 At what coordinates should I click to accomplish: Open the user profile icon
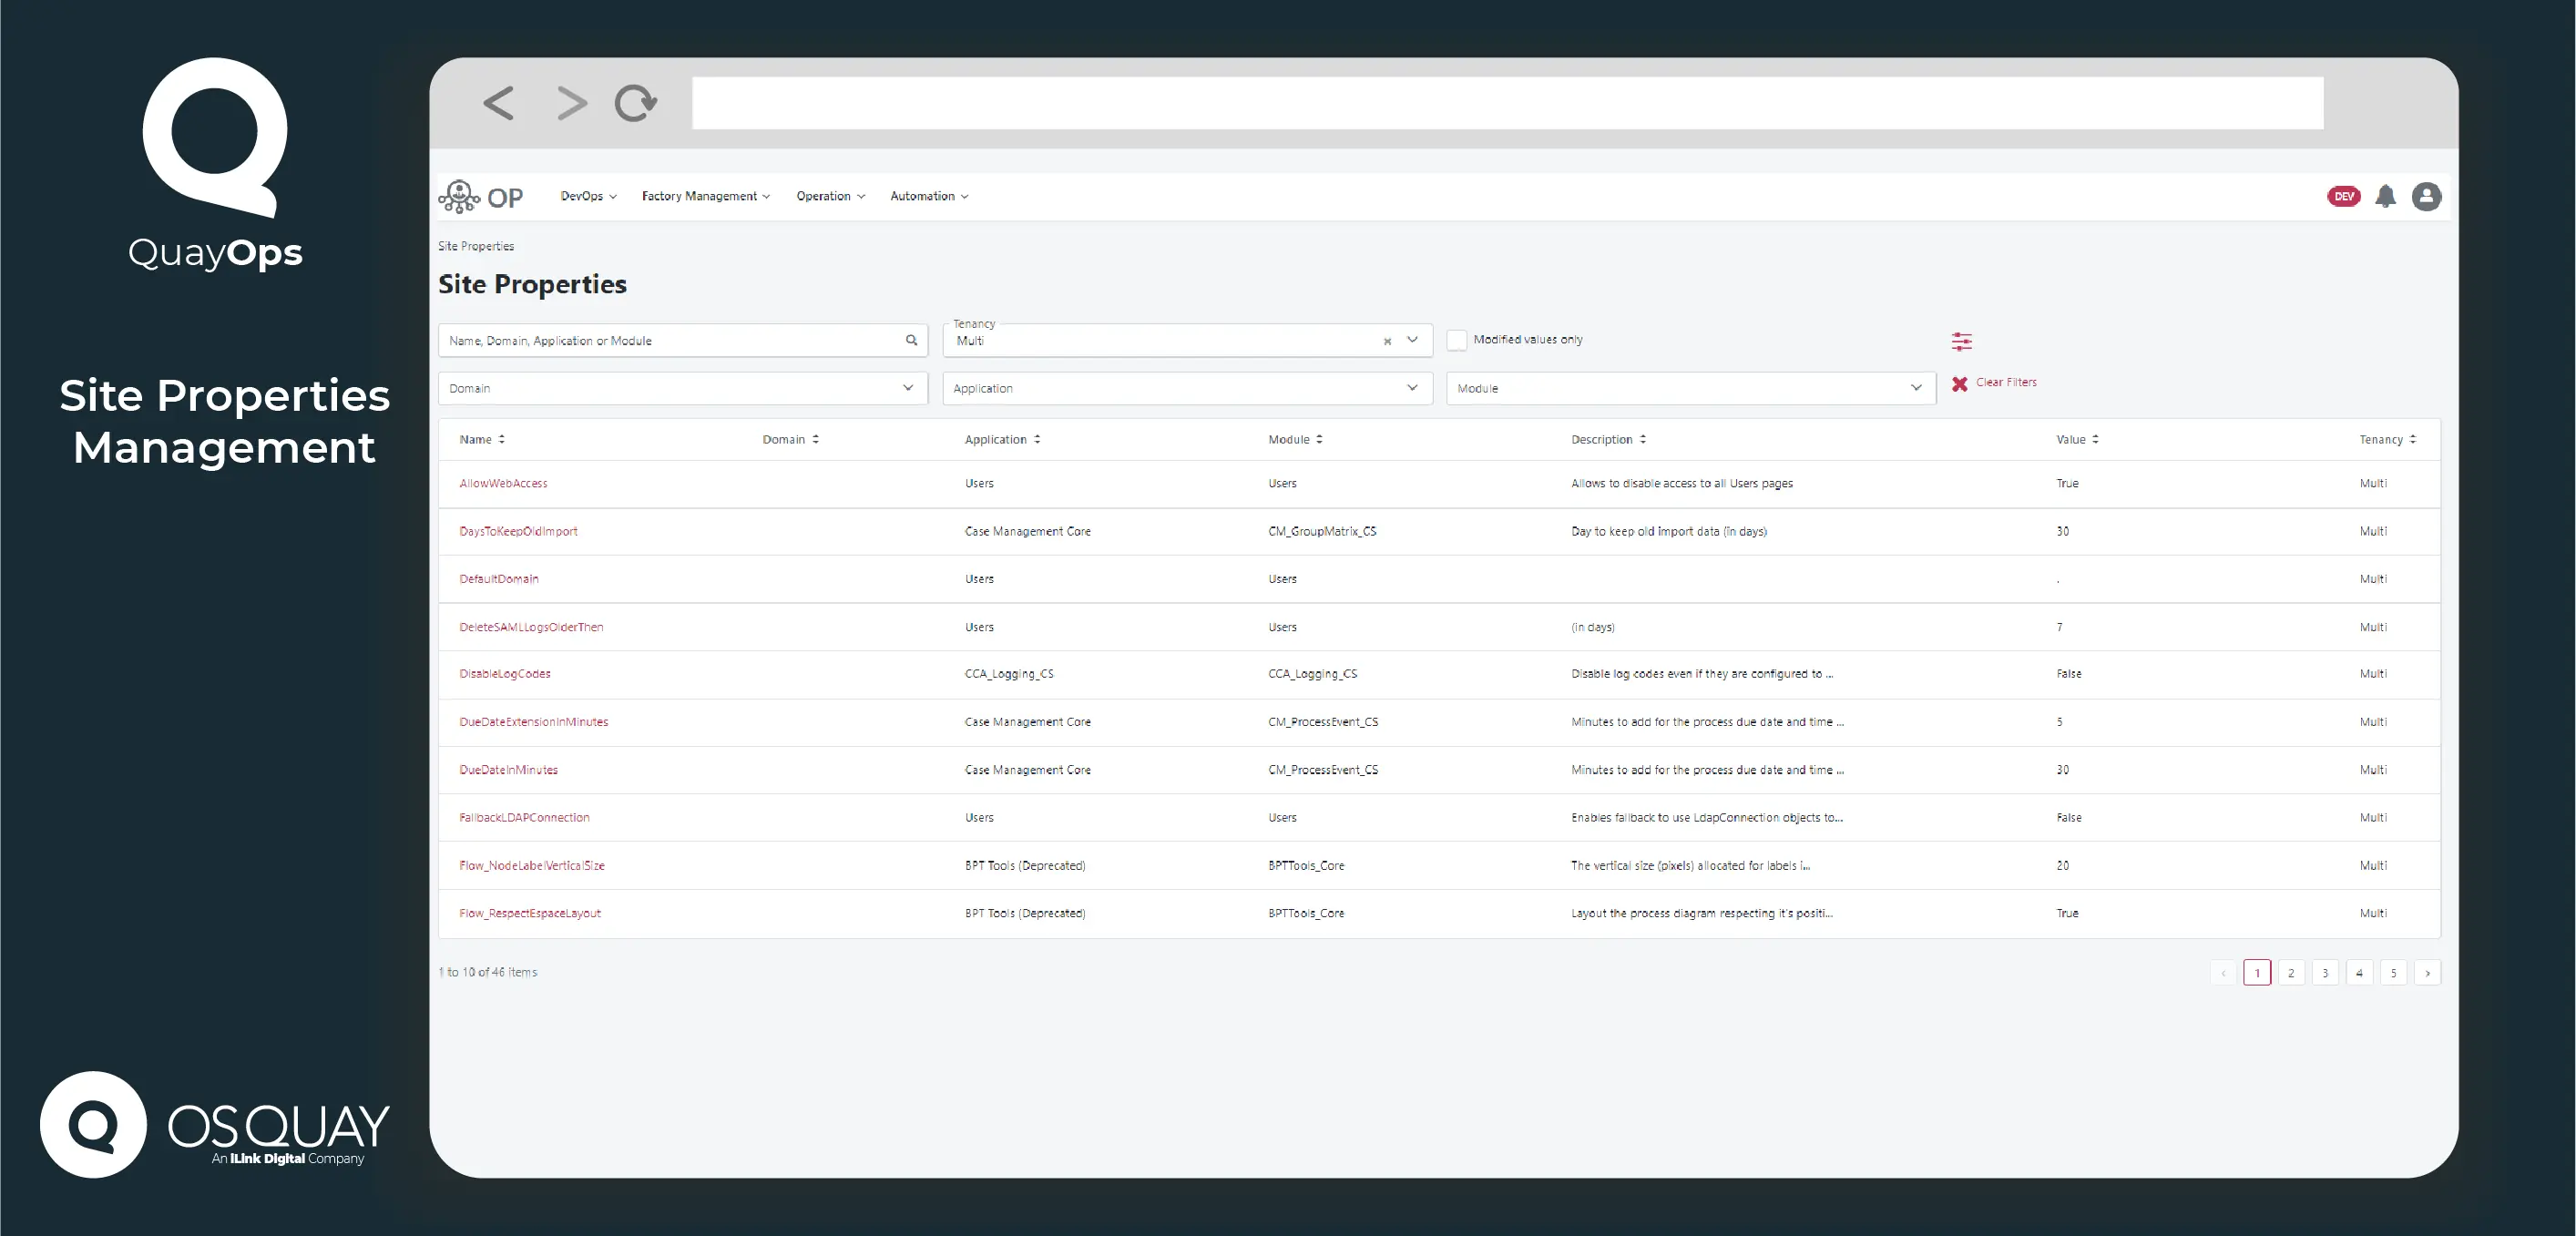click(x=2426, y=196)
